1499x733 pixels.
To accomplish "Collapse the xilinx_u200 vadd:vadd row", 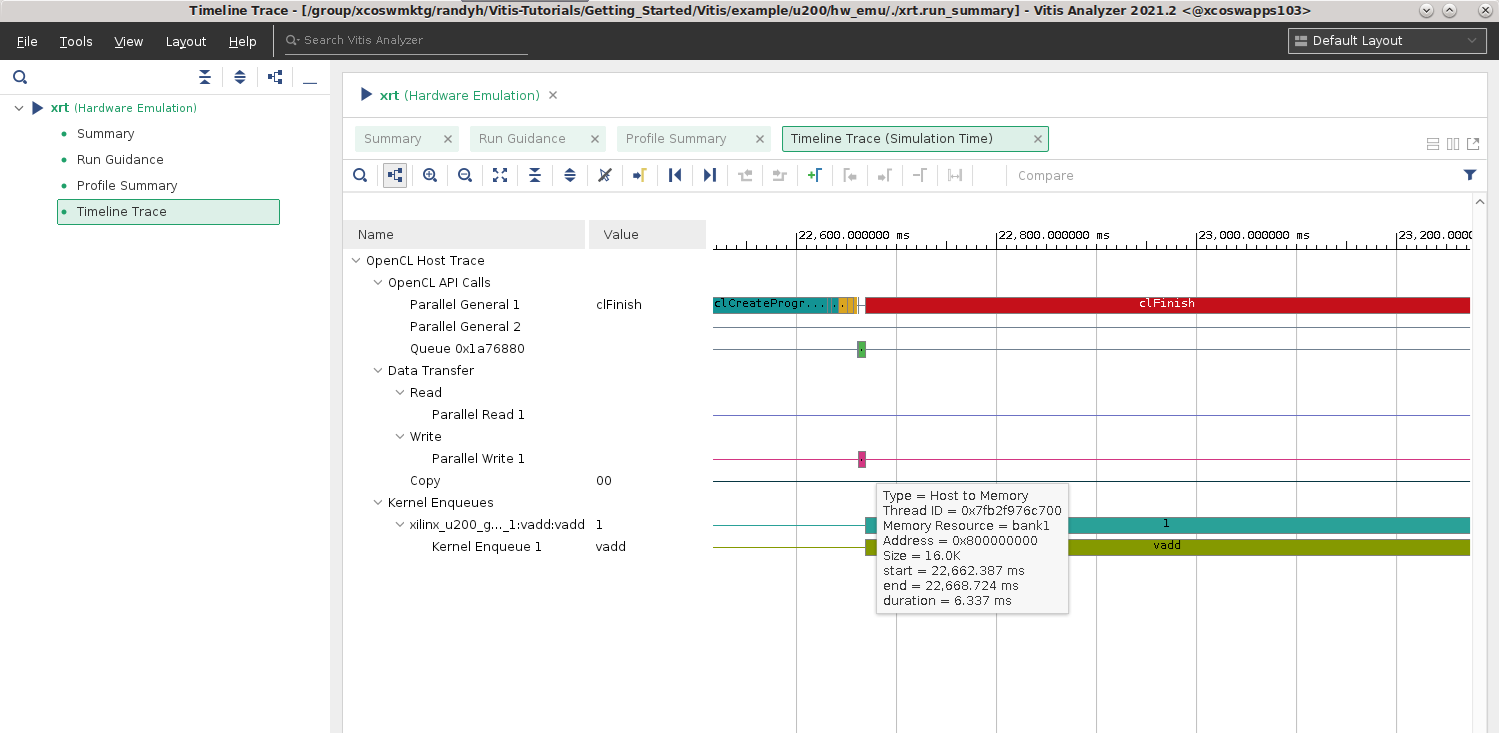I will [400, 524].
